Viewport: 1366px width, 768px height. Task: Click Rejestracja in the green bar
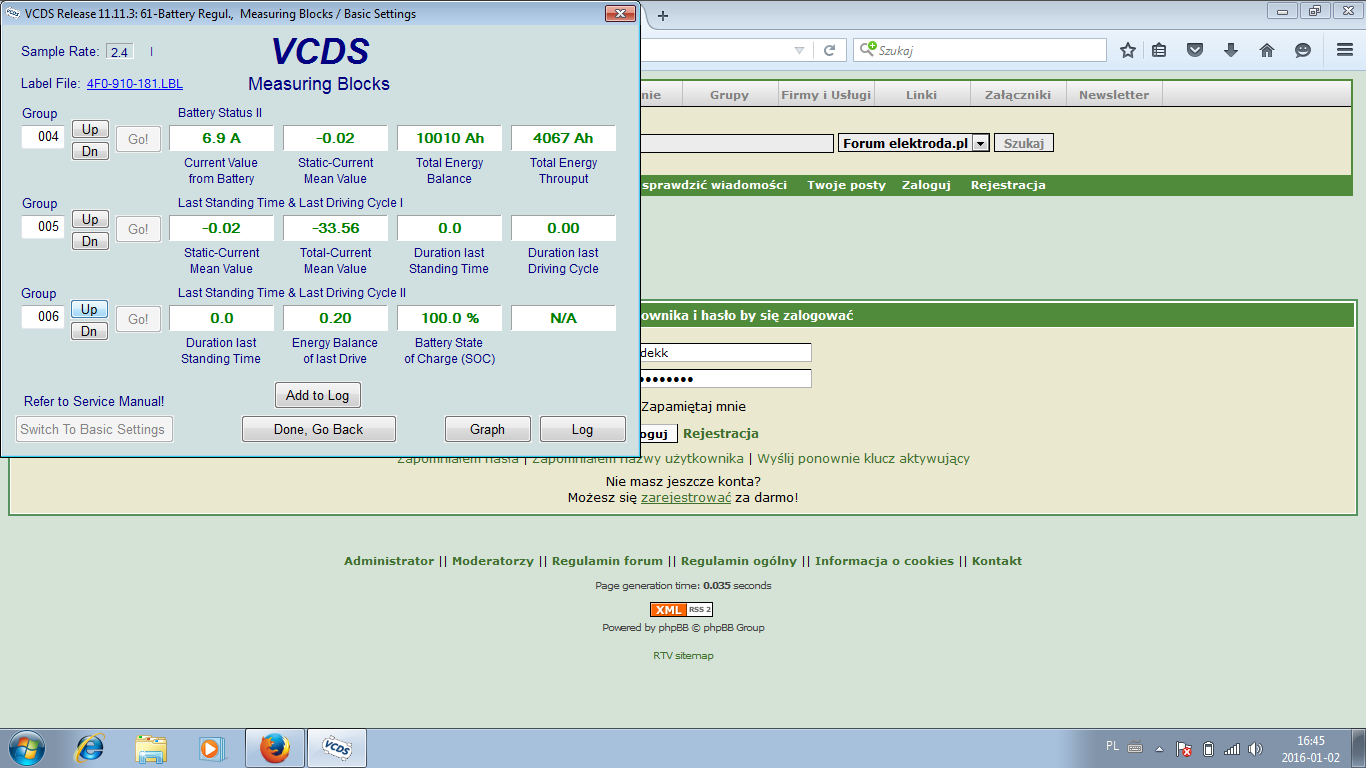coord(1008,185)
